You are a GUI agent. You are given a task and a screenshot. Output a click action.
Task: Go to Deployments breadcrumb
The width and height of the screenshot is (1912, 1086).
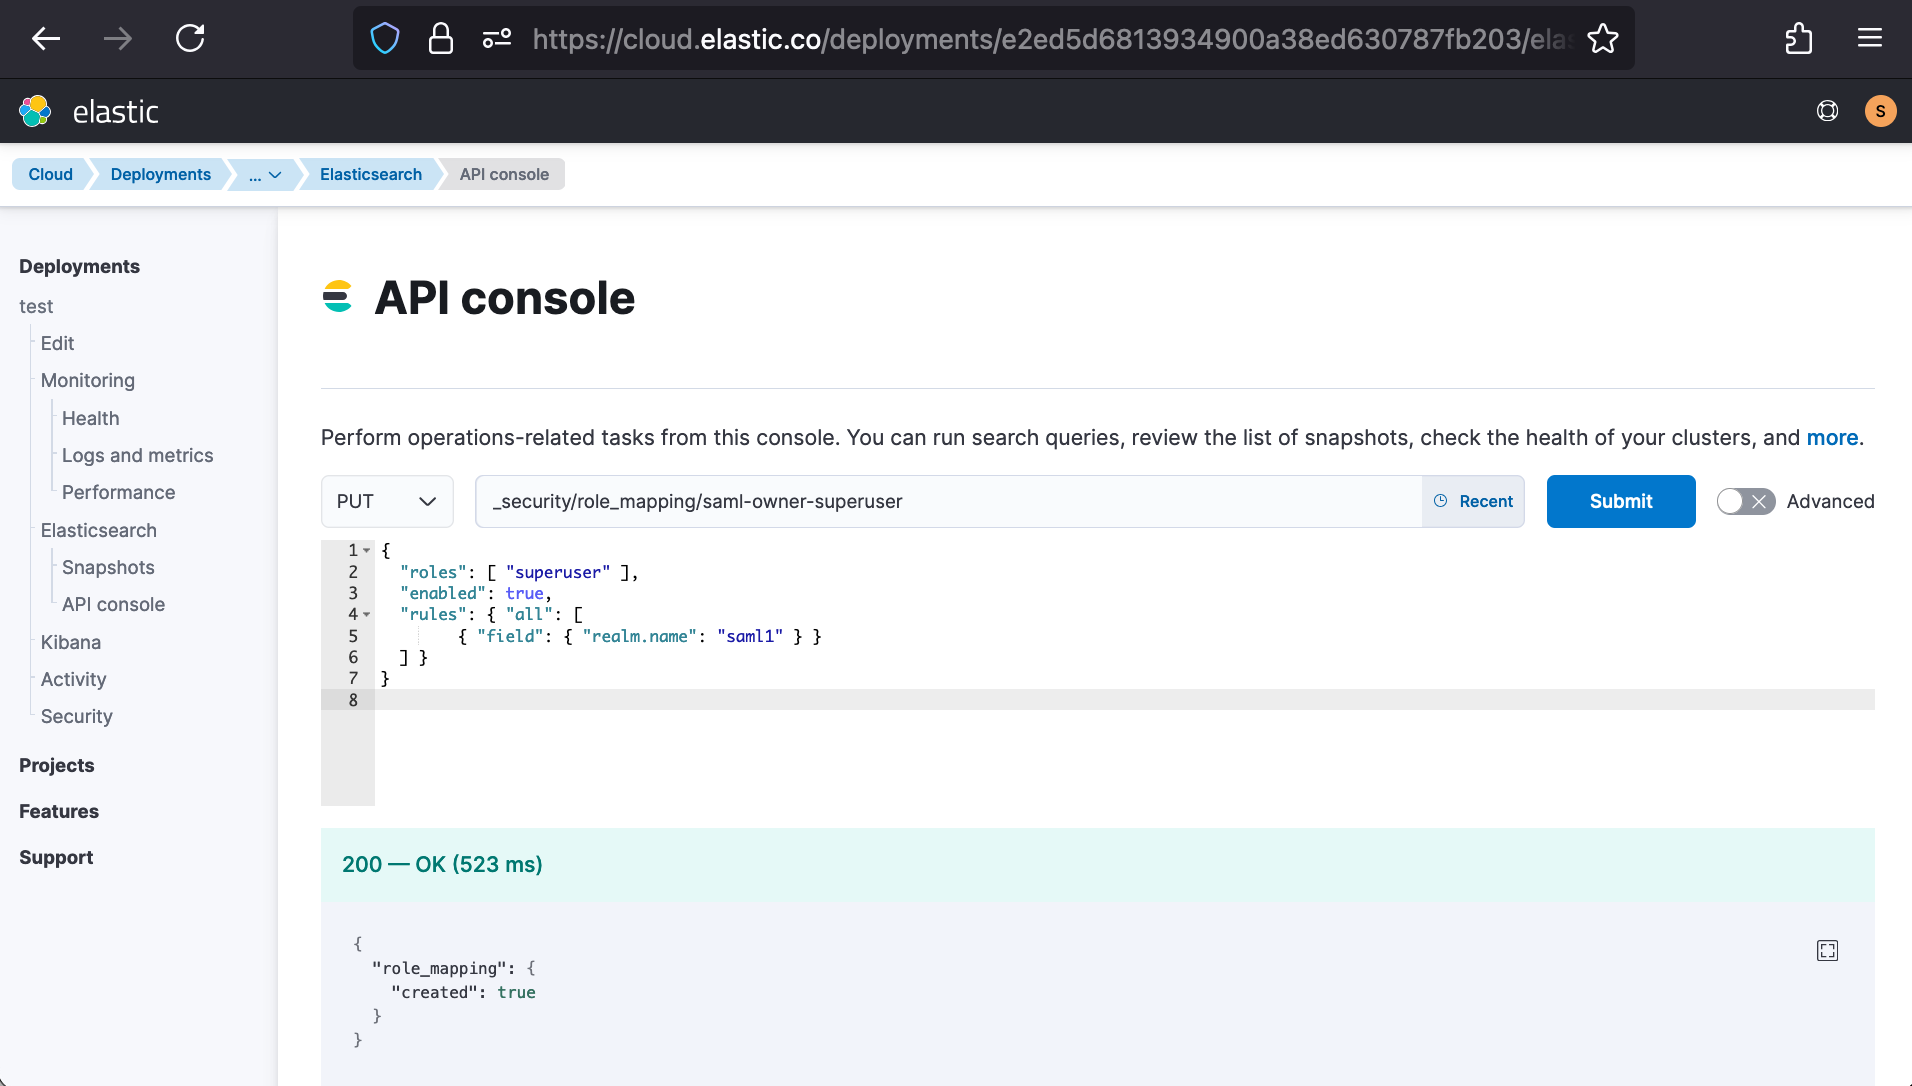160,174
